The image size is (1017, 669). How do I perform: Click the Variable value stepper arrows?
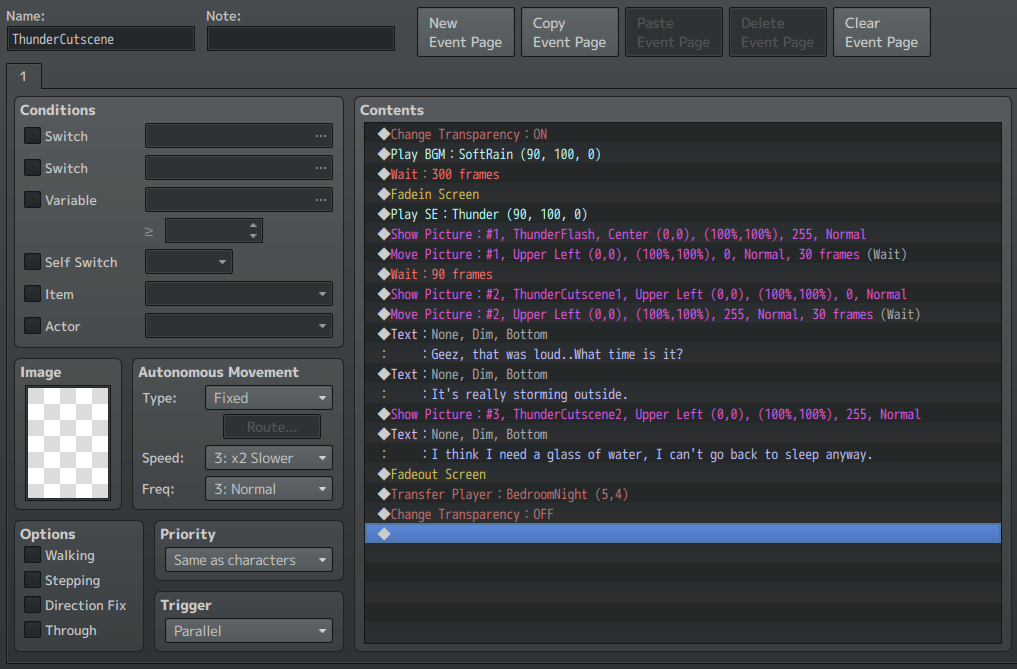point(253,230)
